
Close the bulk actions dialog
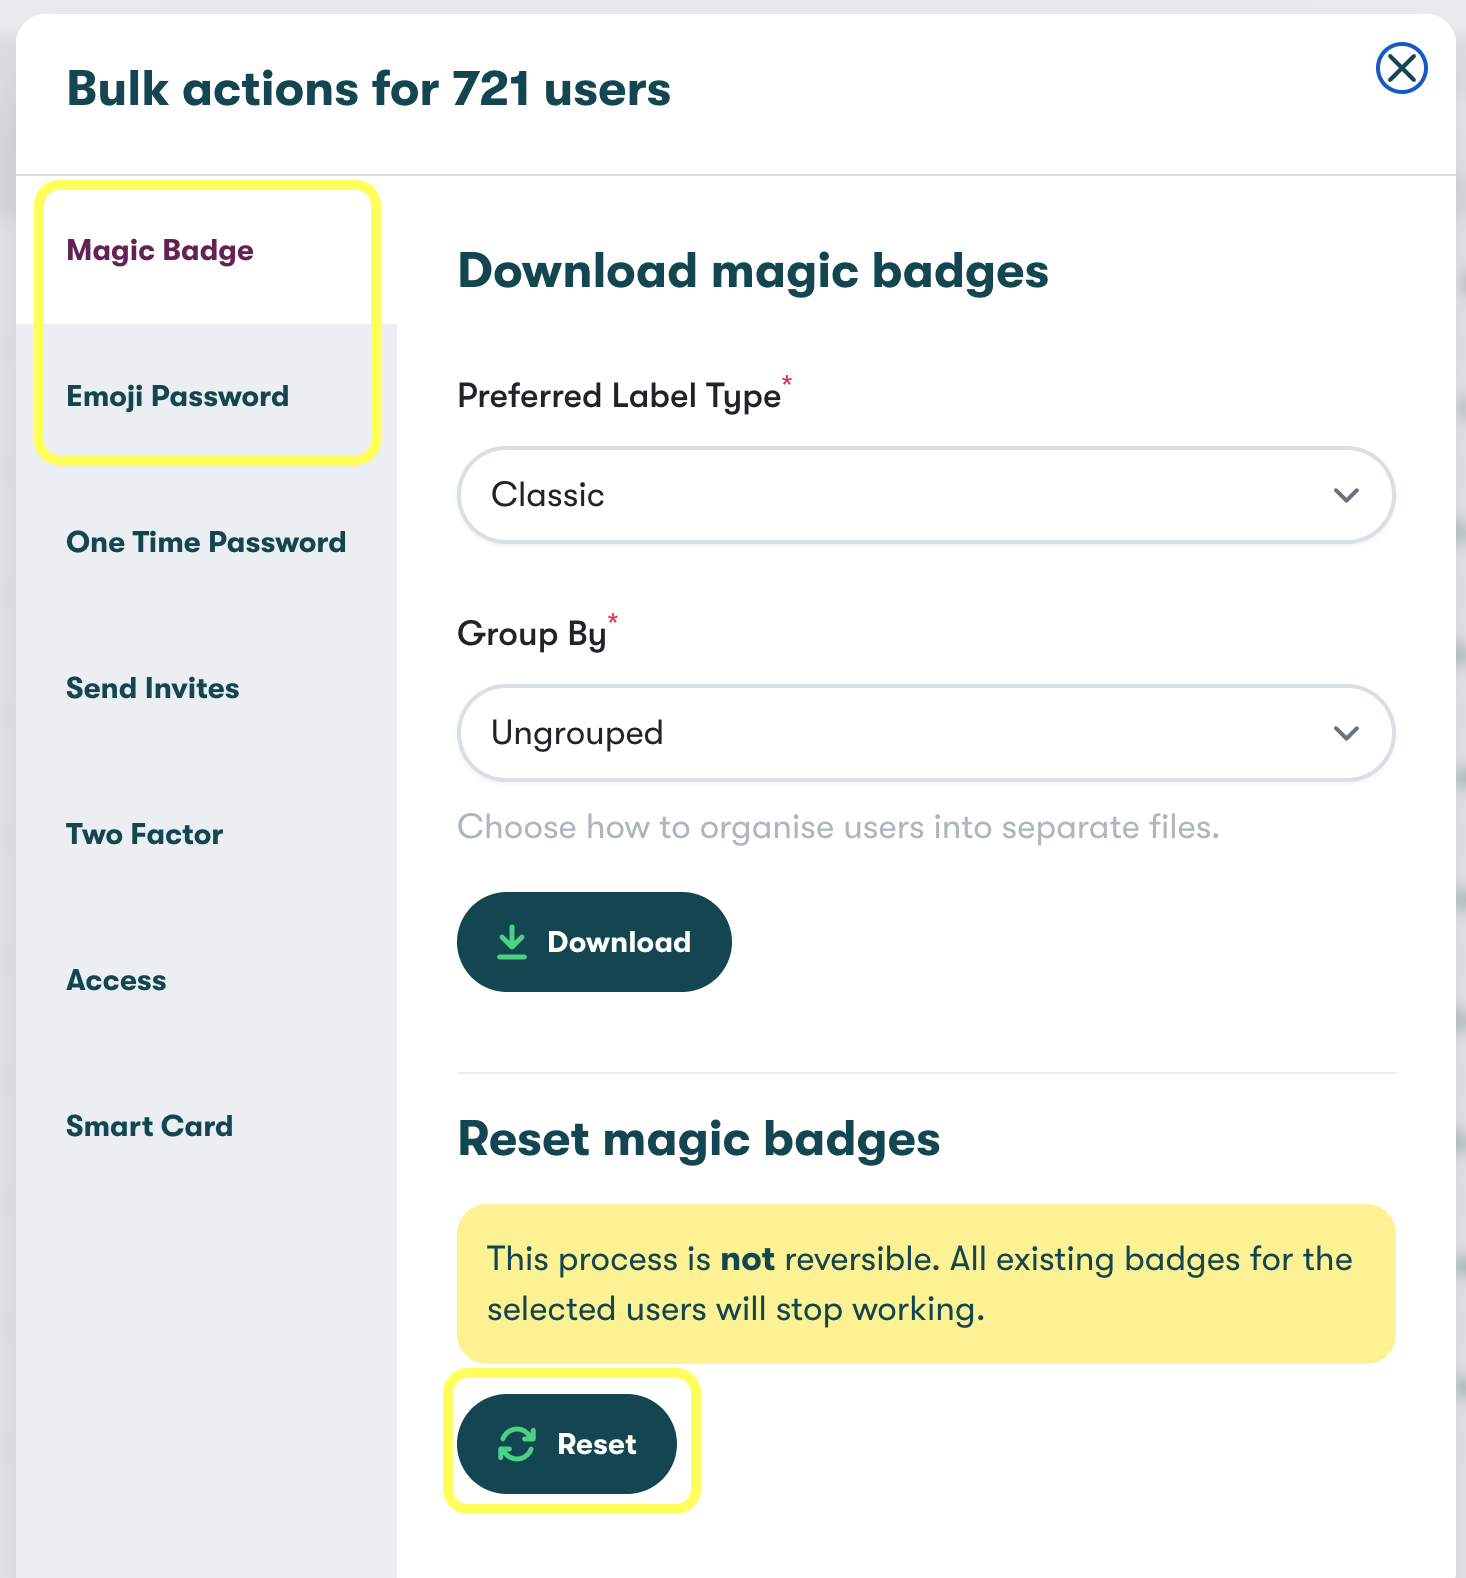pos(1401,69)
